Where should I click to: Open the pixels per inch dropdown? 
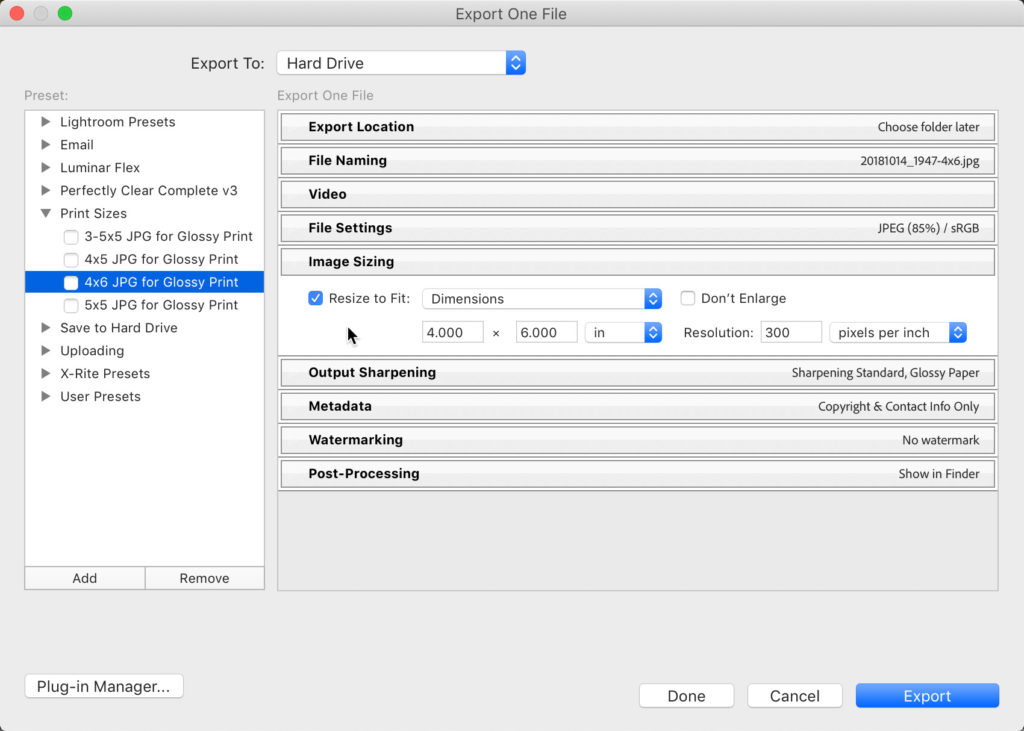[897, 333]
